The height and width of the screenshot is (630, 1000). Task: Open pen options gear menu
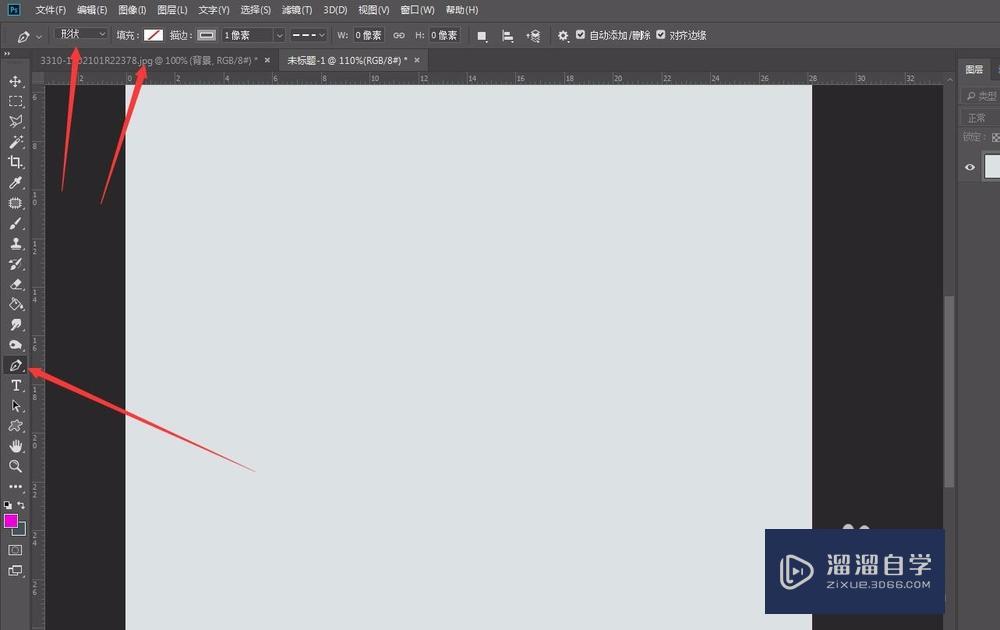click(x=562, y=36)
